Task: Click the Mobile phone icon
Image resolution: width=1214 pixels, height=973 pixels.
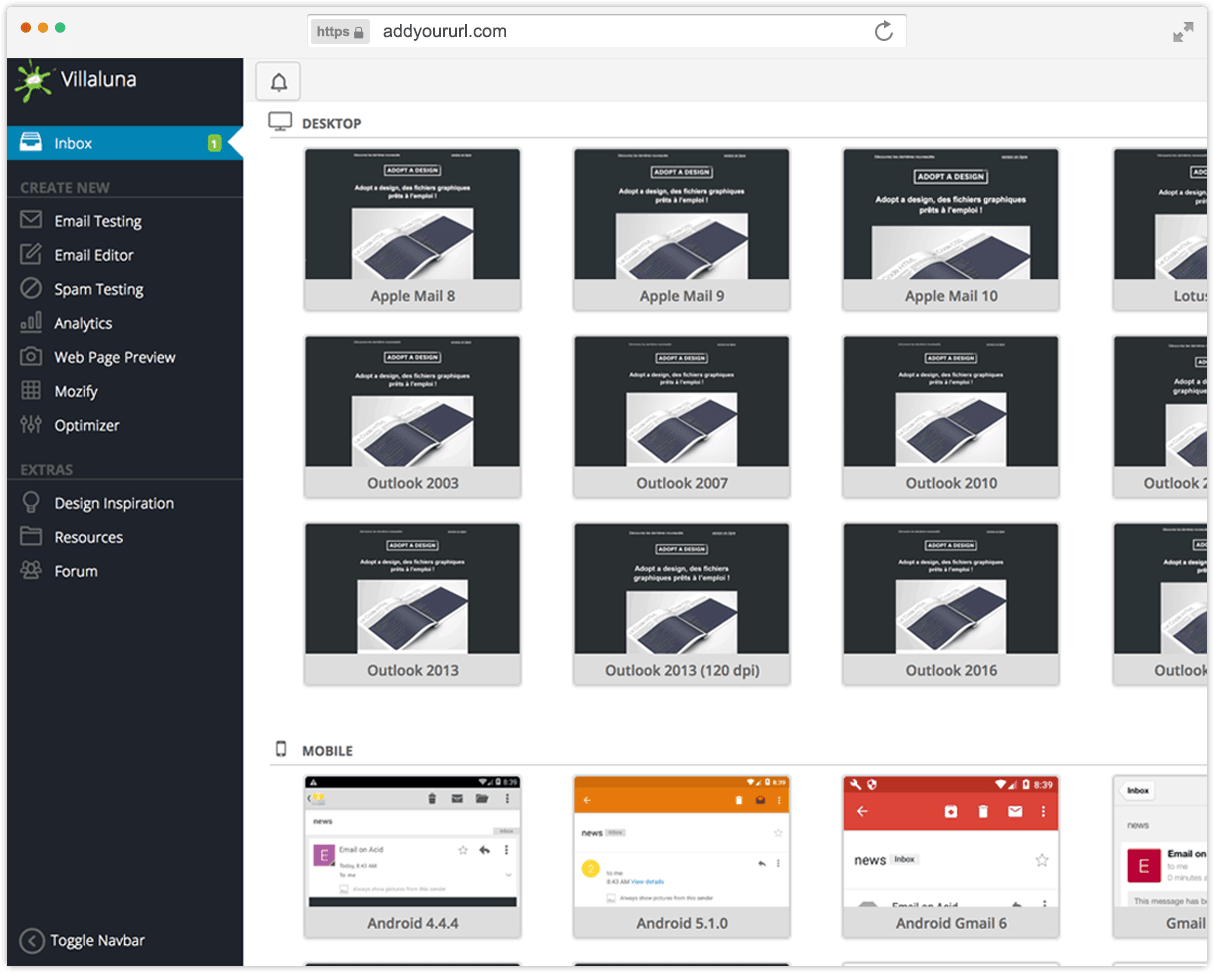Action: [x=281, y=749]
